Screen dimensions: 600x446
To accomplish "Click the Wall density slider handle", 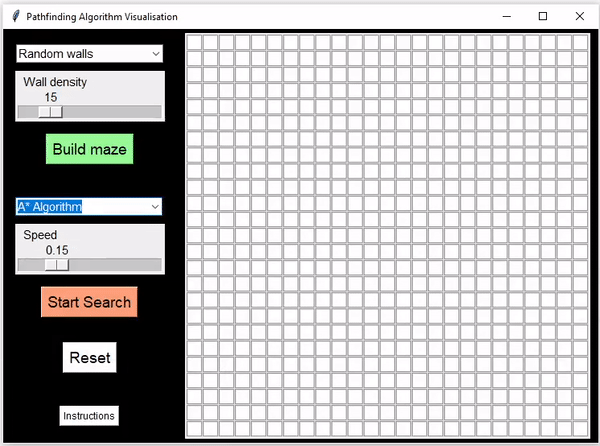I will (50, 112).
